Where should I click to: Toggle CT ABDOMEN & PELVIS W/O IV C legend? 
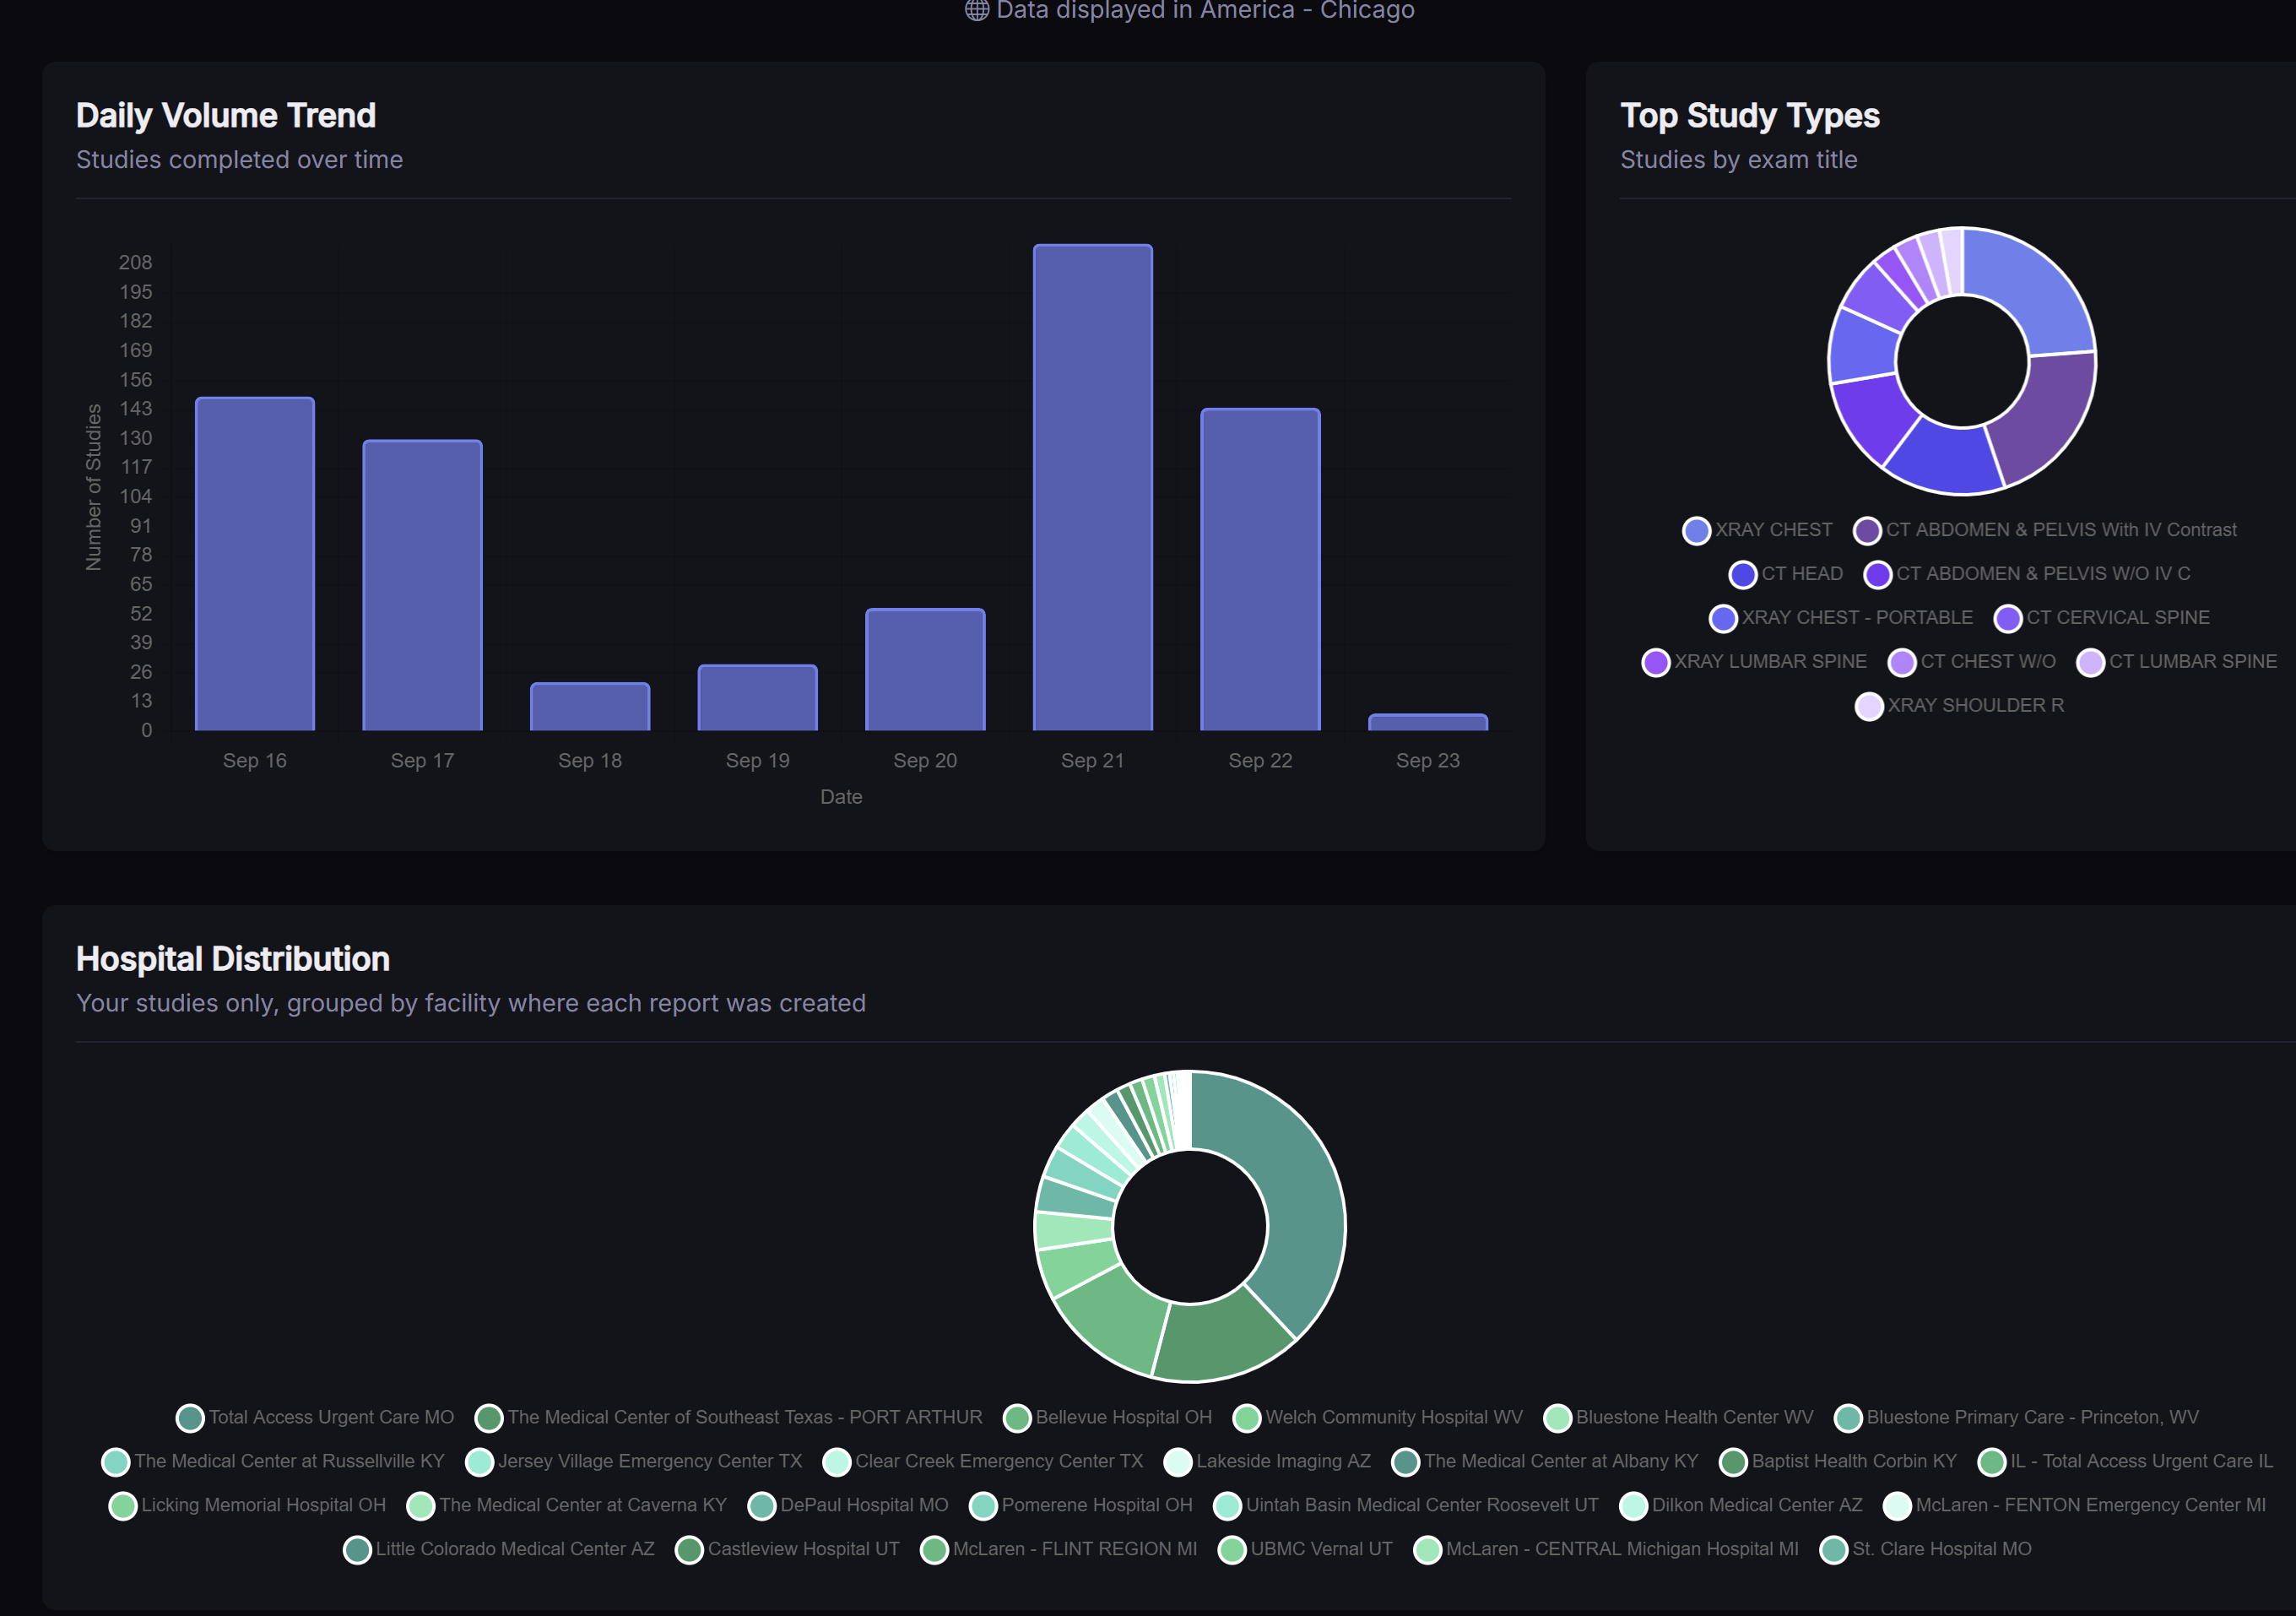coord(2027,575)
